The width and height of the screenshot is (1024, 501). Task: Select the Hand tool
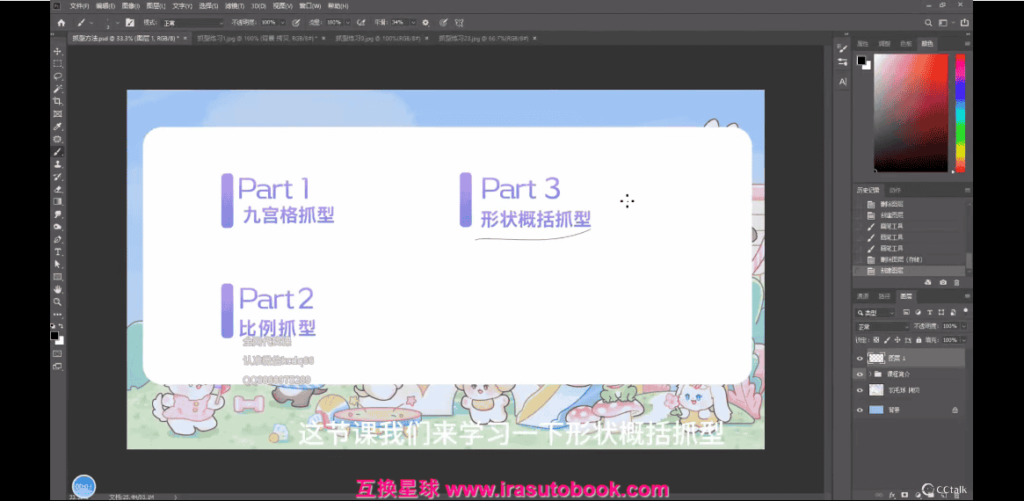pyautogui.click(x=58, y=289)
